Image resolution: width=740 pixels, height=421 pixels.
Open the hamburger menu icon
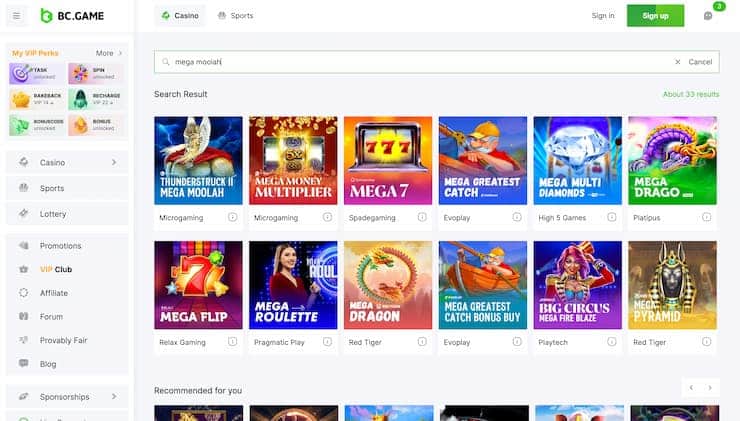coord(17,16)
